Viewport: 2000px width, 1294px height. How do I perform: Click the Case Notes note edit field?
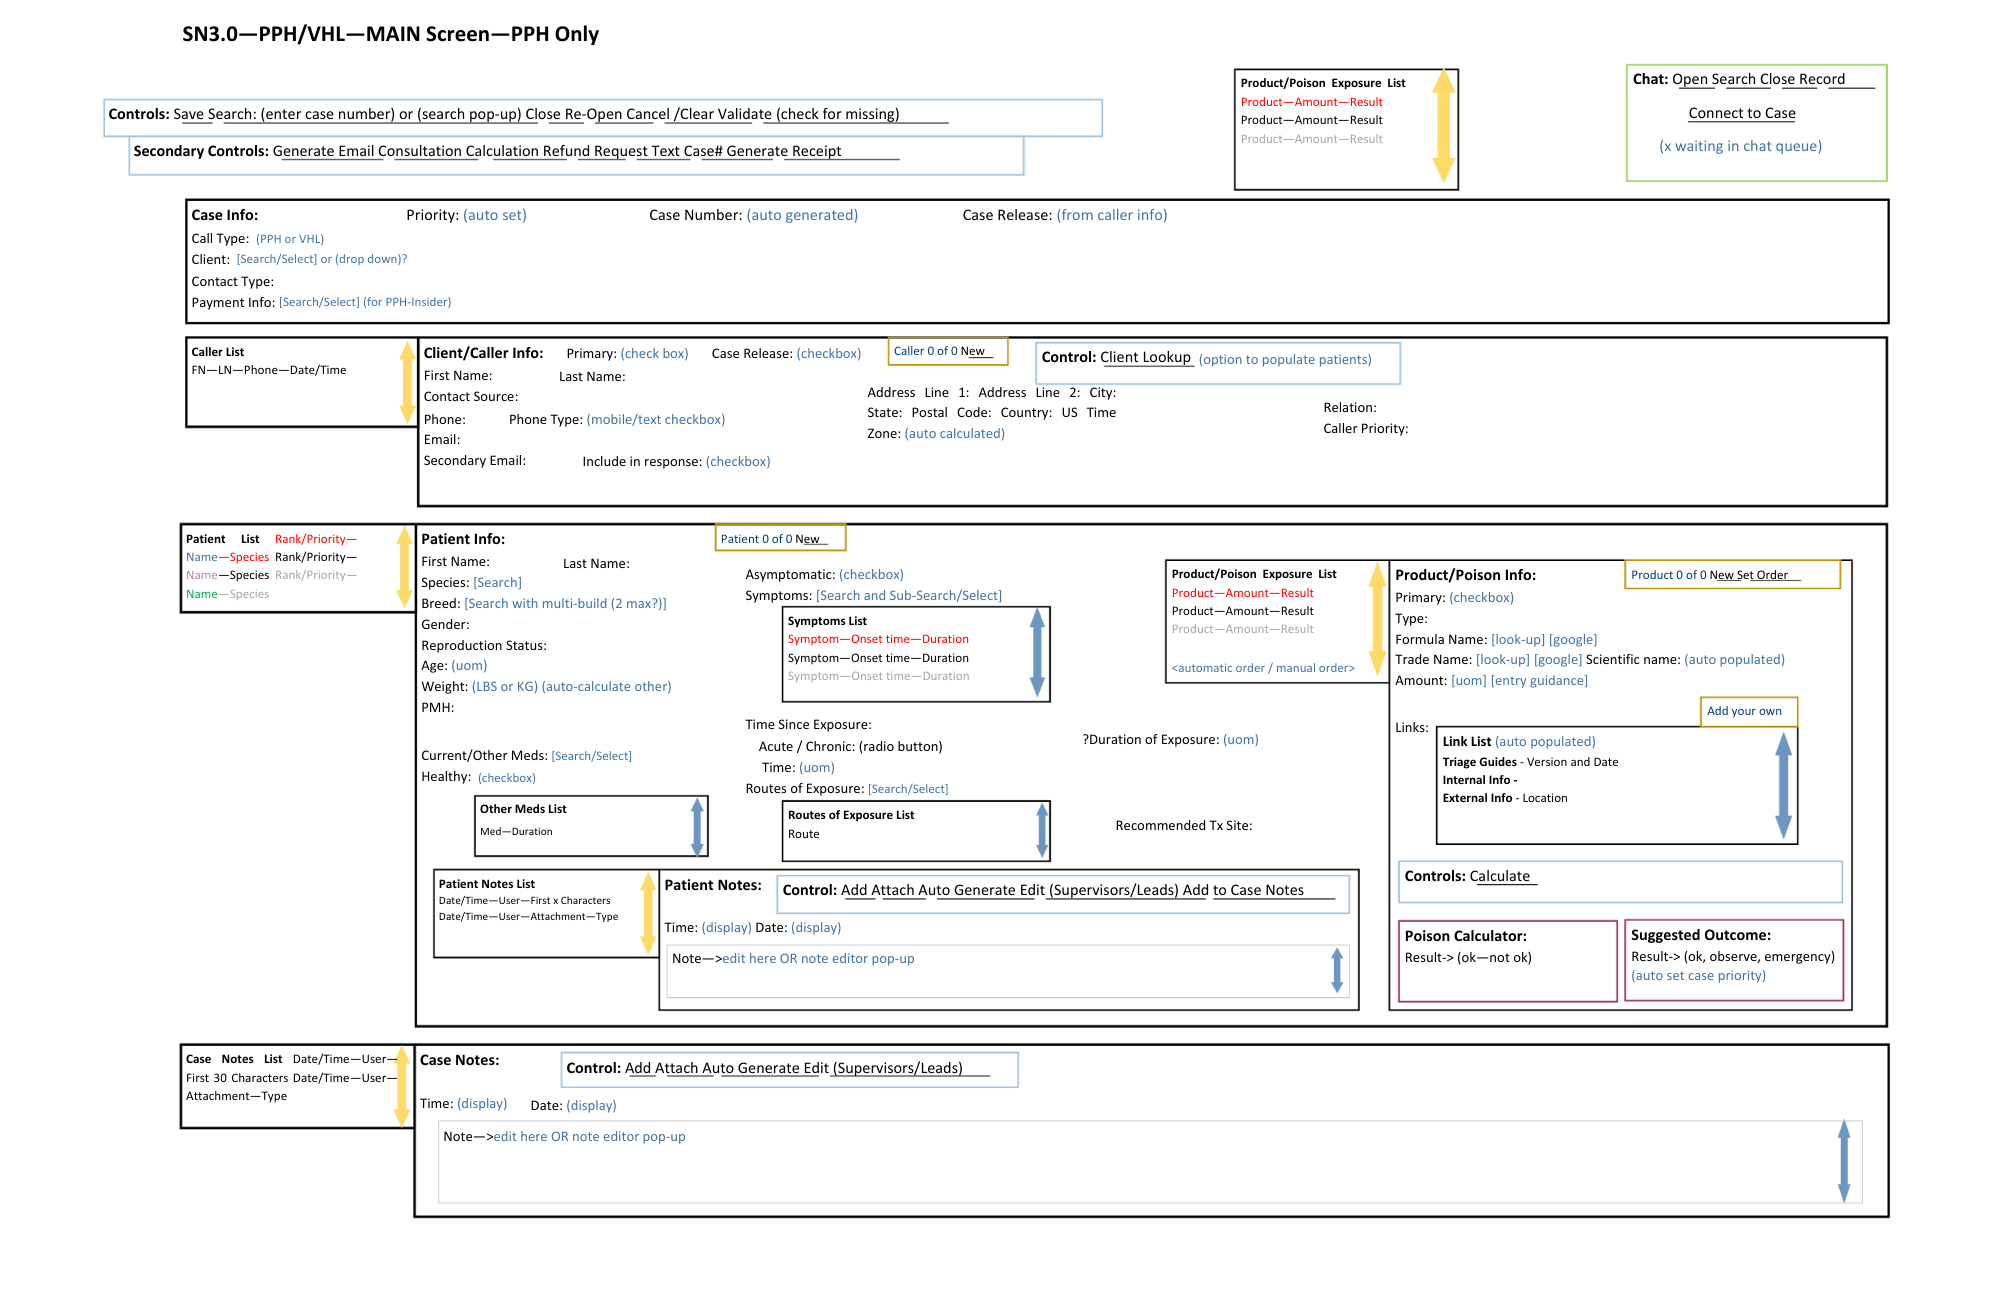coord(589,1137)
